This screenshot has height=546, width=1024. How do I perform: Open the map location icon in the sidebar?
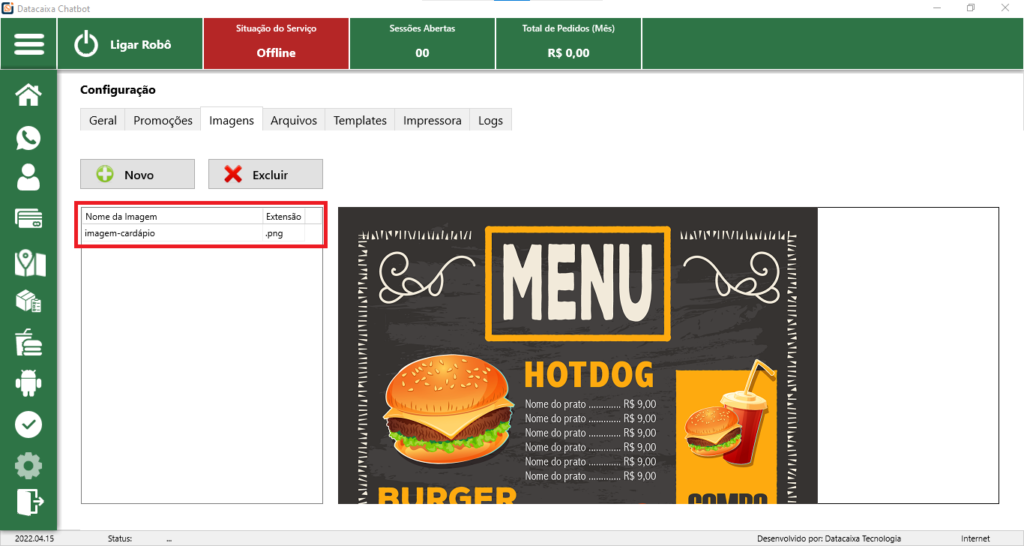click(x=29, y=261)
